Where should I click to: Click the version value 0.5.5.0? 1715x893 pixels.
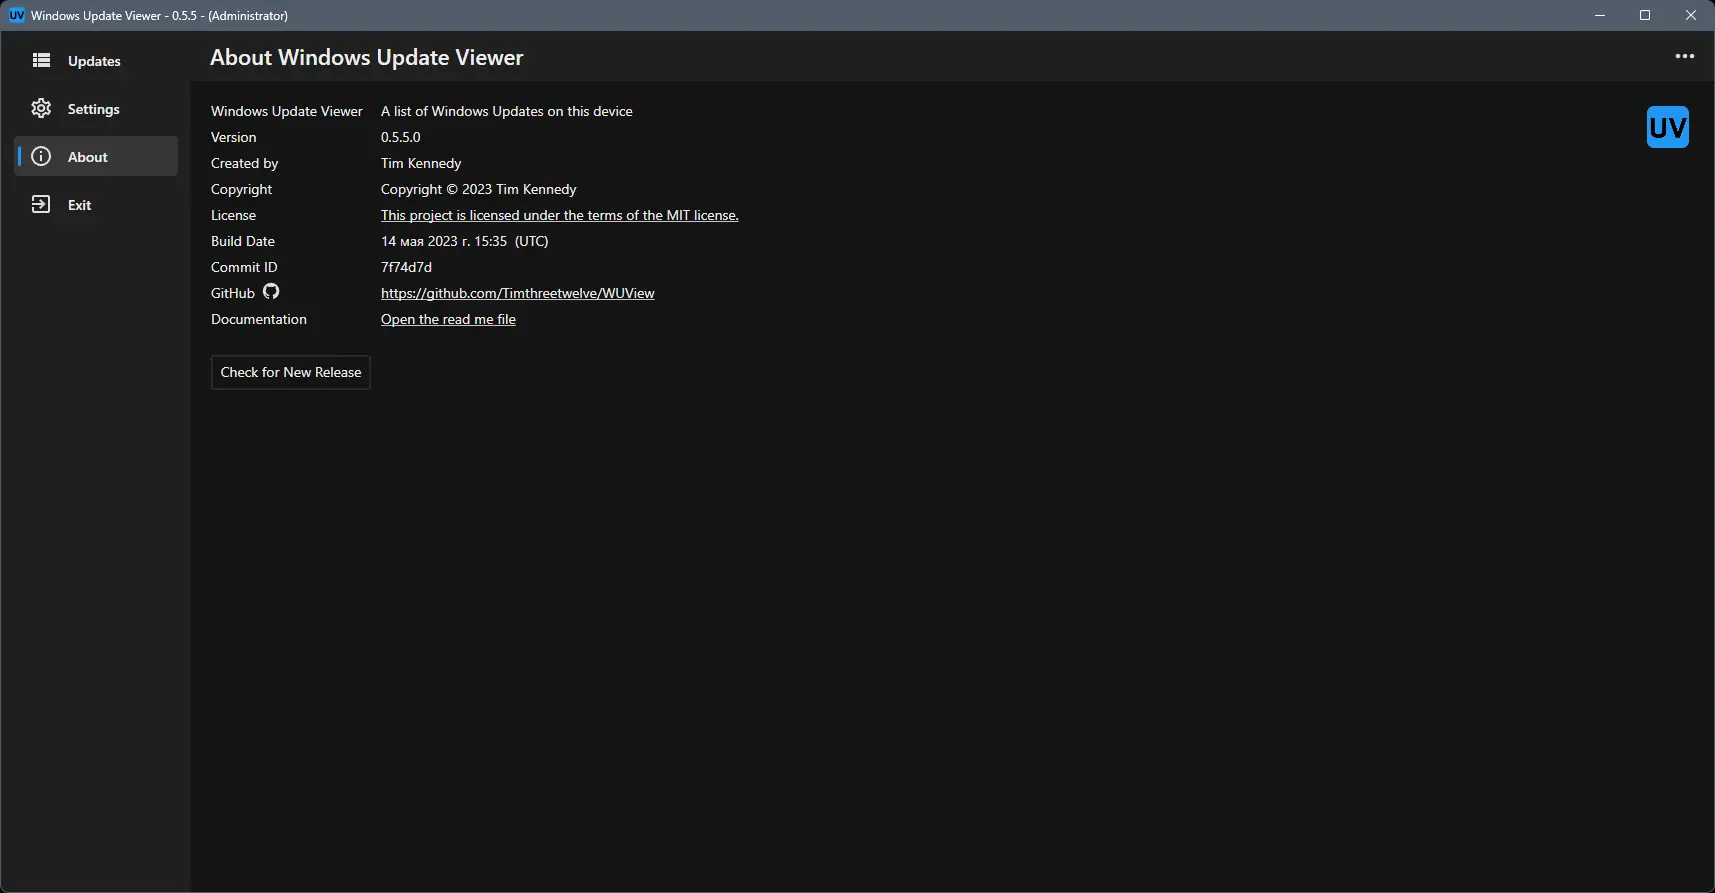click(x=401, y=137)
